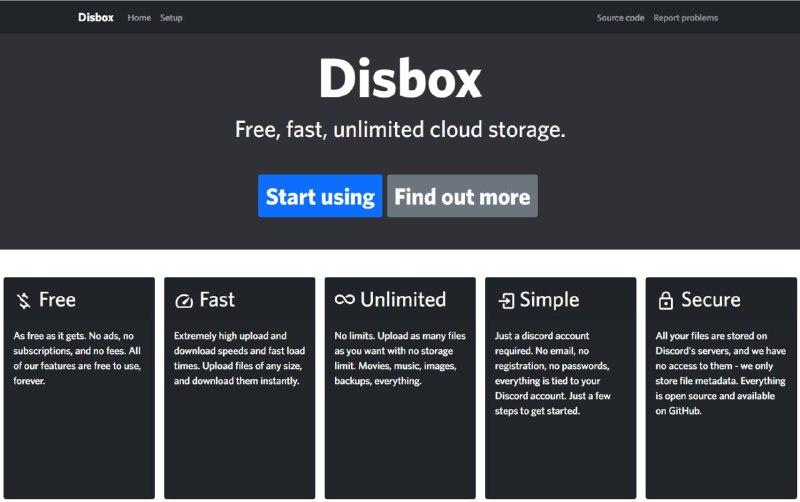Open the Setup nav link
The image size is (800, 502).
[x=171, y=18]
